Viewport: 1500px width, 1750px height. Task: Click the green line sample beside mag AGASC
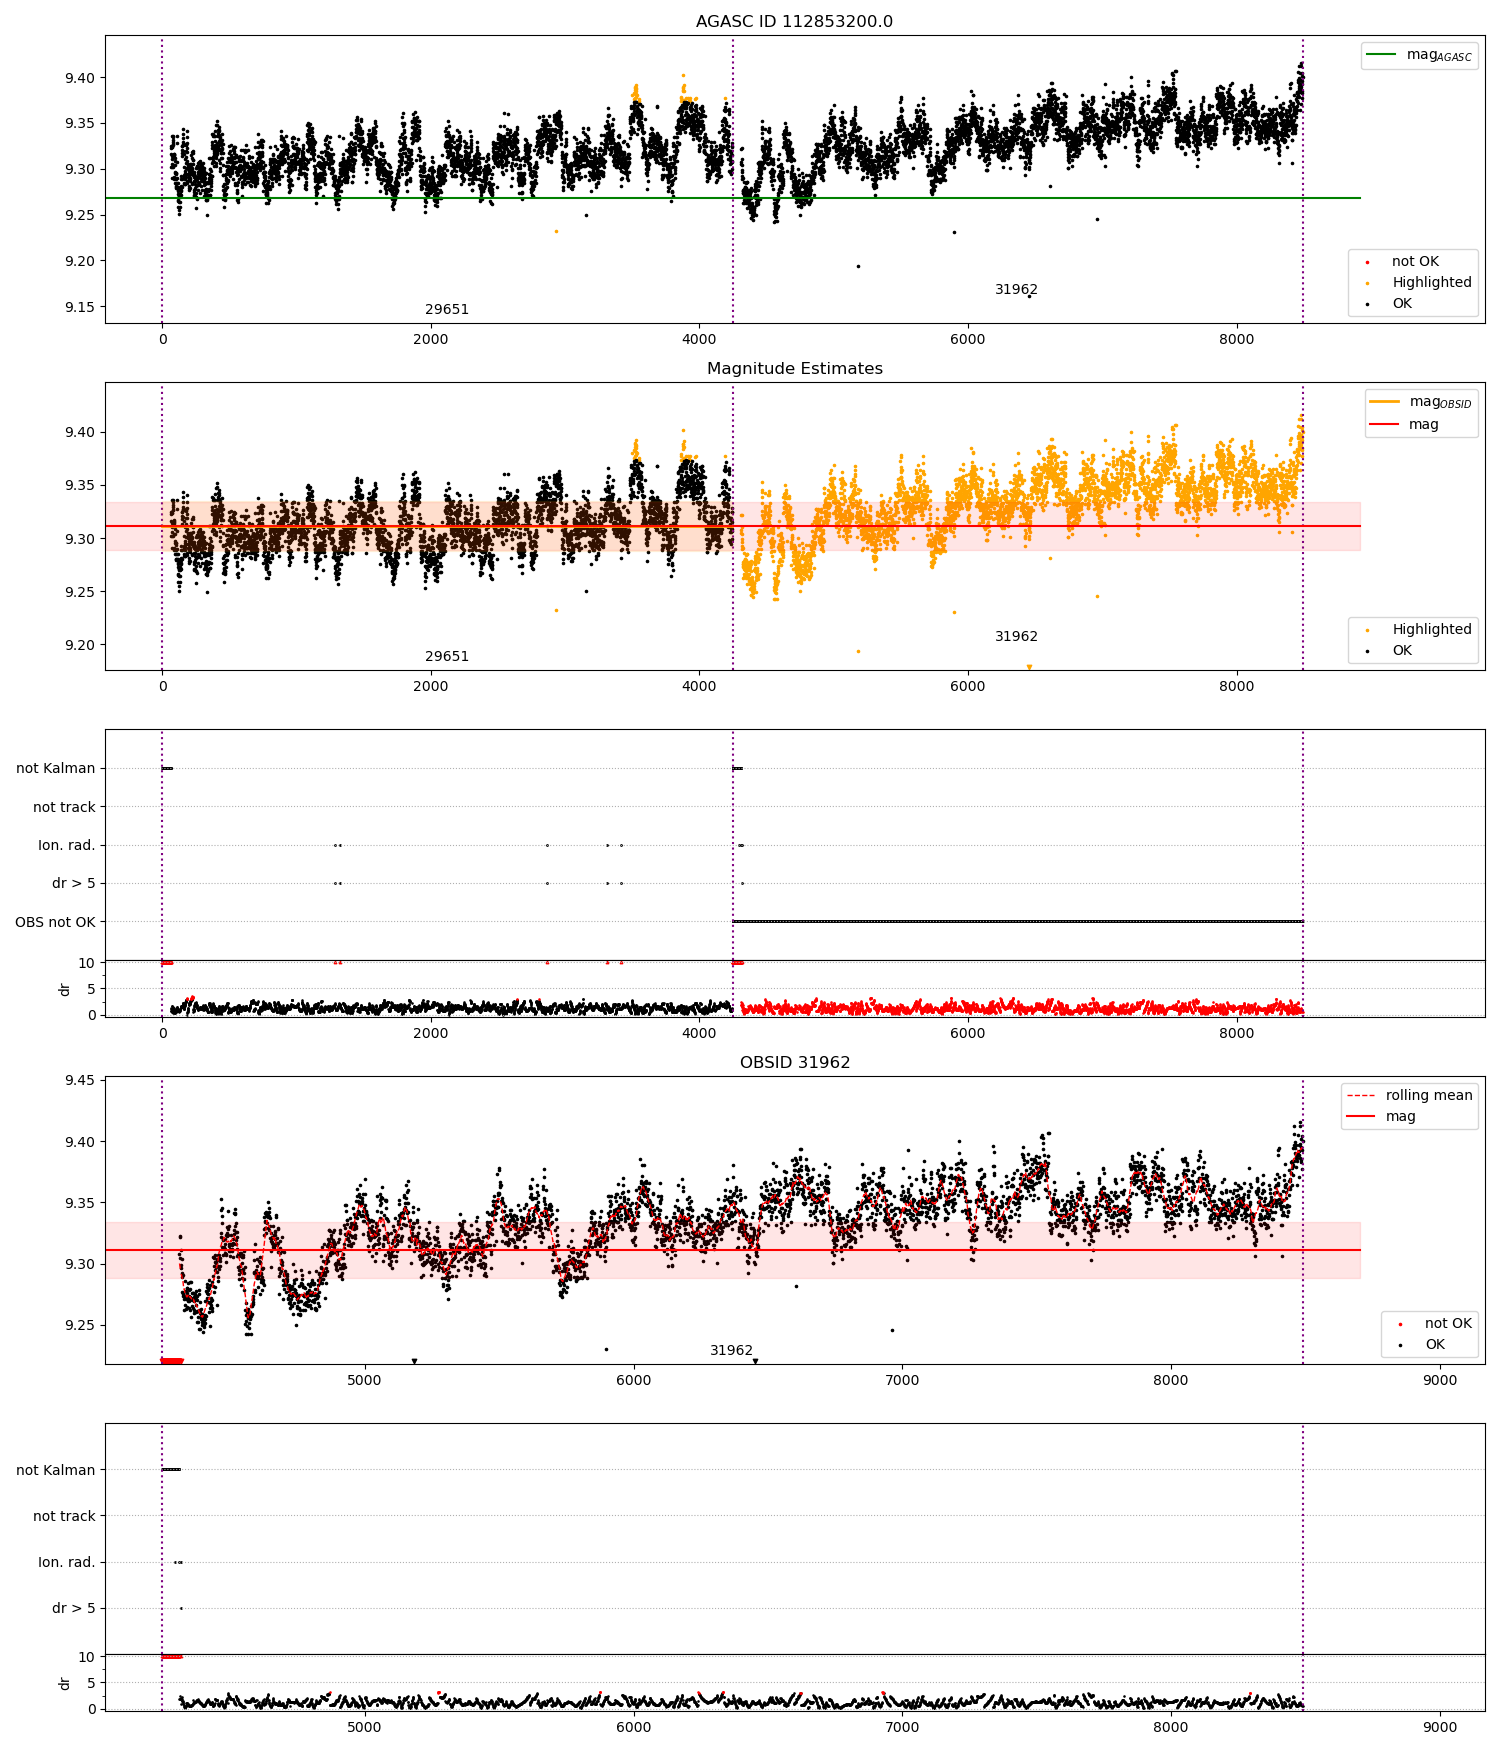[1381, 55]
